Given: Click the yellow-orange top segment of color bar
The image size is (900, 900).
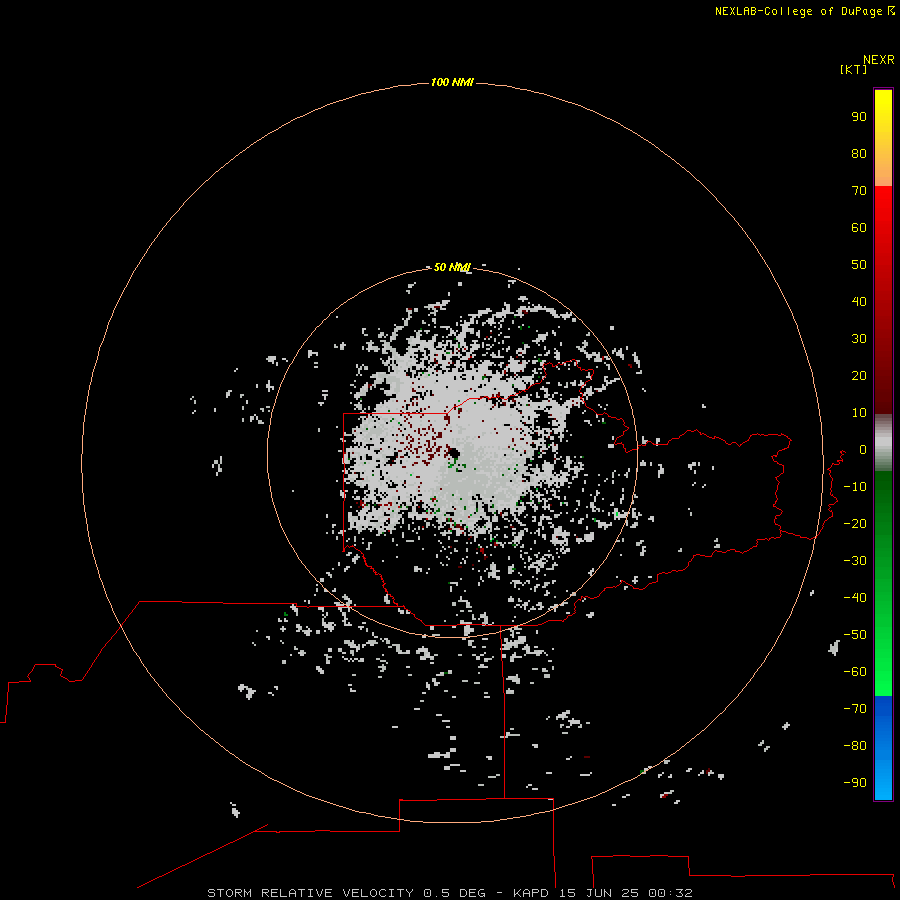Looking at the screenshot, I should pos(883,138).
